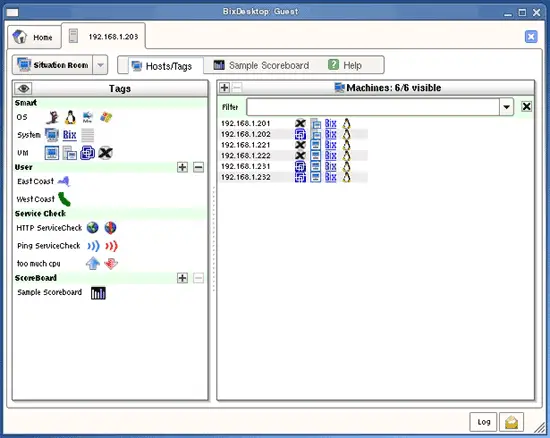This screenshot has width=550, height=438.
Task: Open the Sample Scoreboard bar chart icon
Action: click(x=98, y=293)
